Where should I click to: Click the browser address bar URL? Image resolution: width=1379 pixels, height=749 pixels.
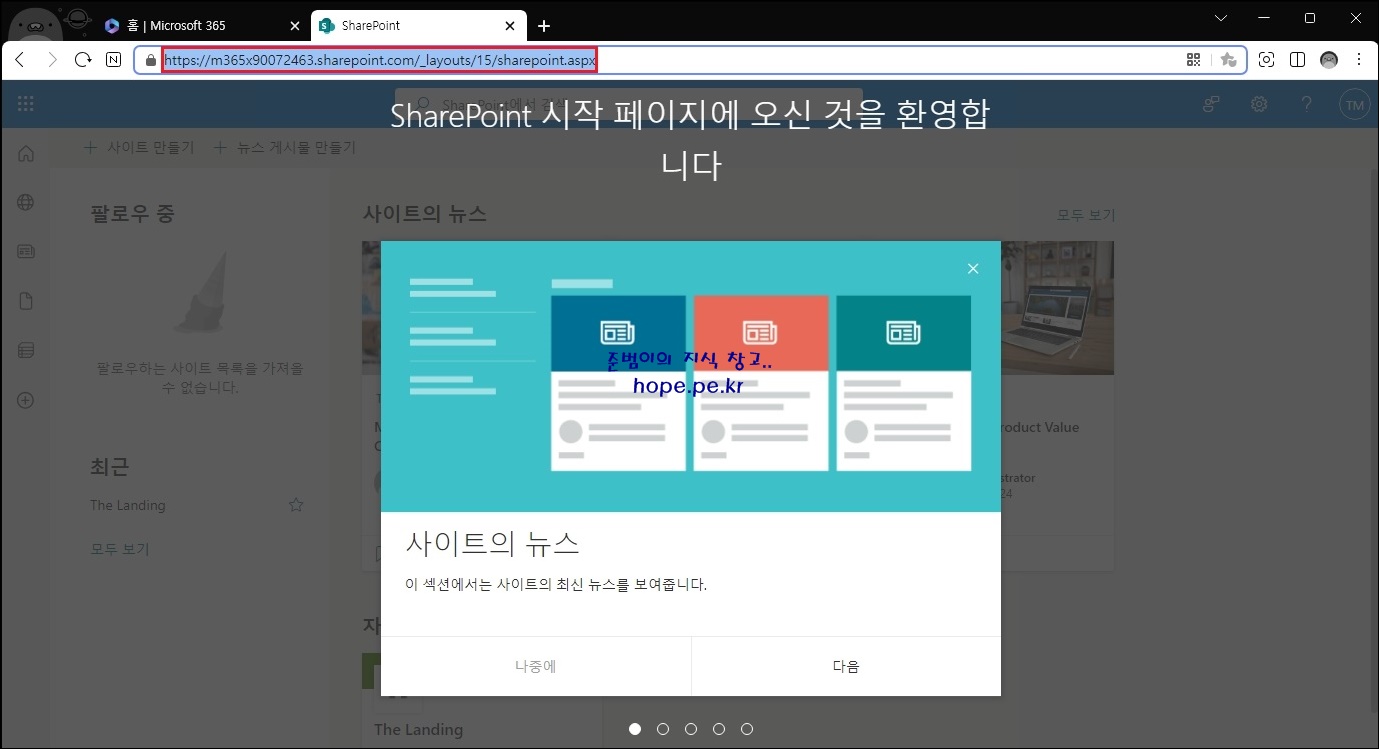[380, 60]
